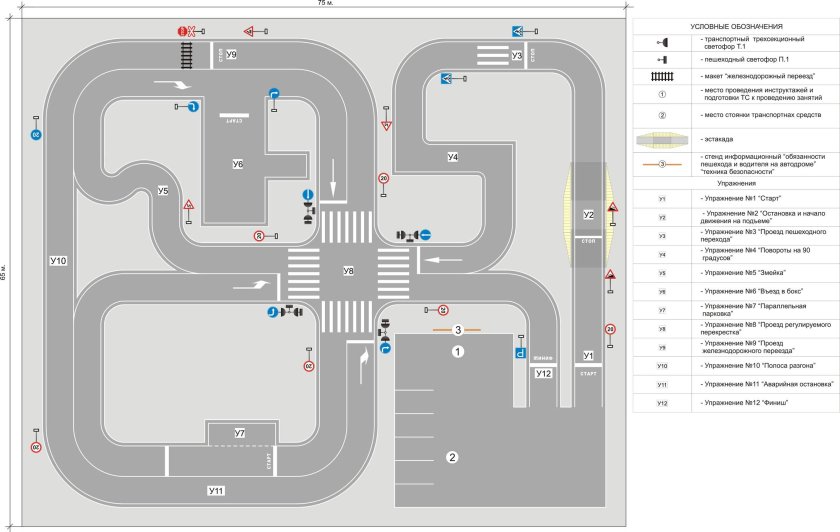Select the circled number 1 instruction area
Screen dimensions: 840x532
[x=457, y=352]
